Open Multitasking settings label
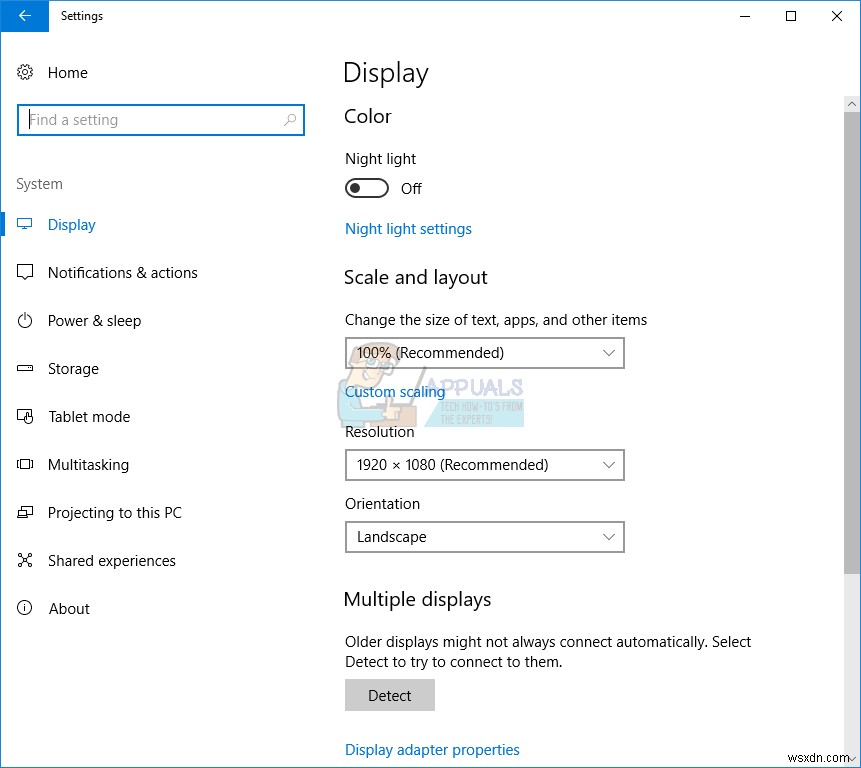This screenshot has width=861, height=768. point(88,465)
